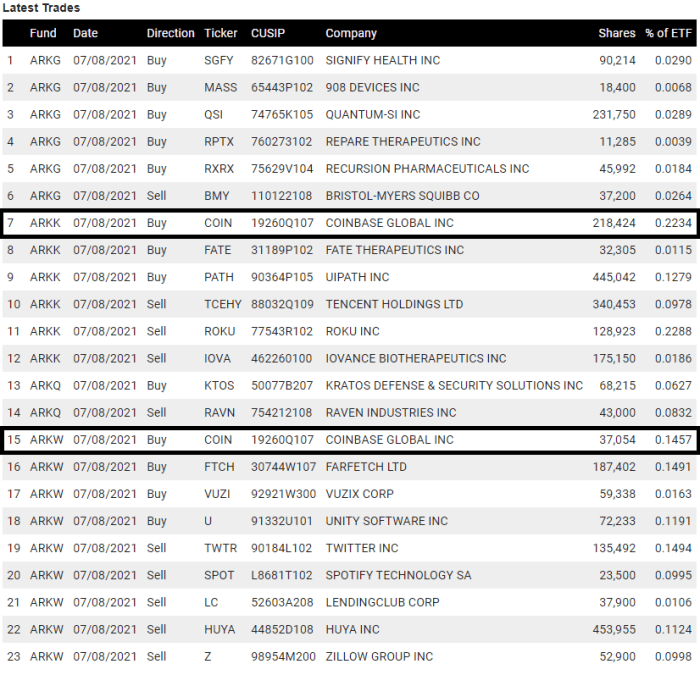Click the FATE ticker cell
The height and width of the screenshot is (675, 700).
(x=217, y=250)
